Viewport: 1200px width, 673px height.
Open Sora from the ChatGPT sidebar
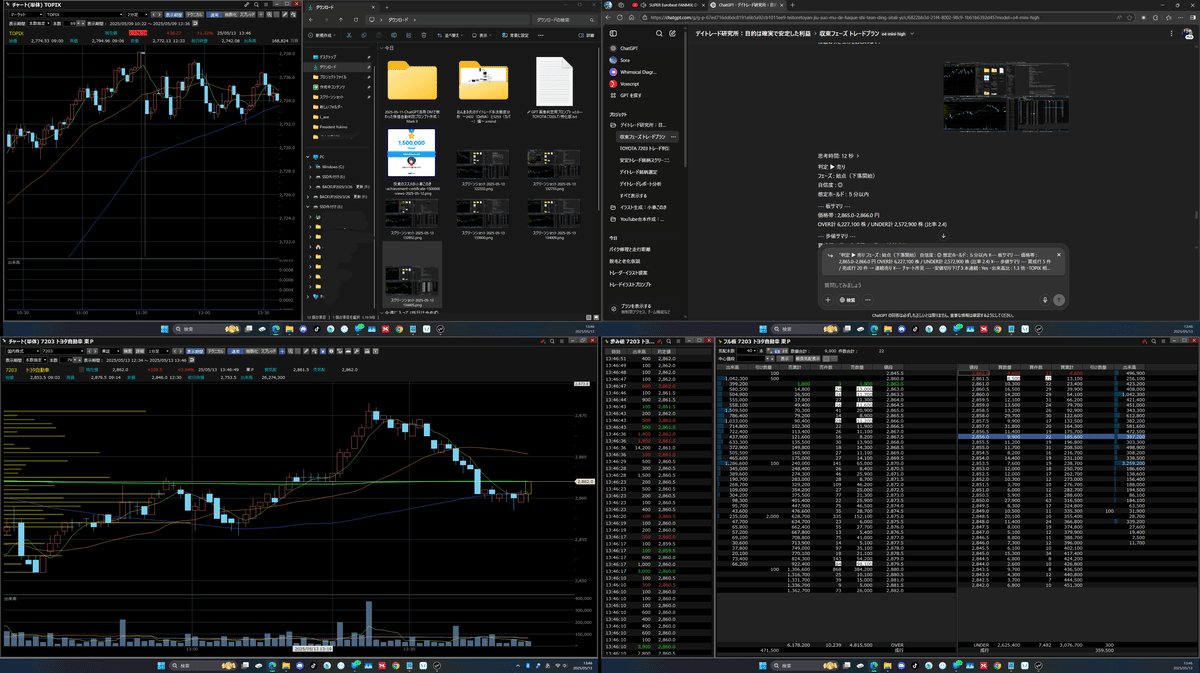(x=625, y=60)
